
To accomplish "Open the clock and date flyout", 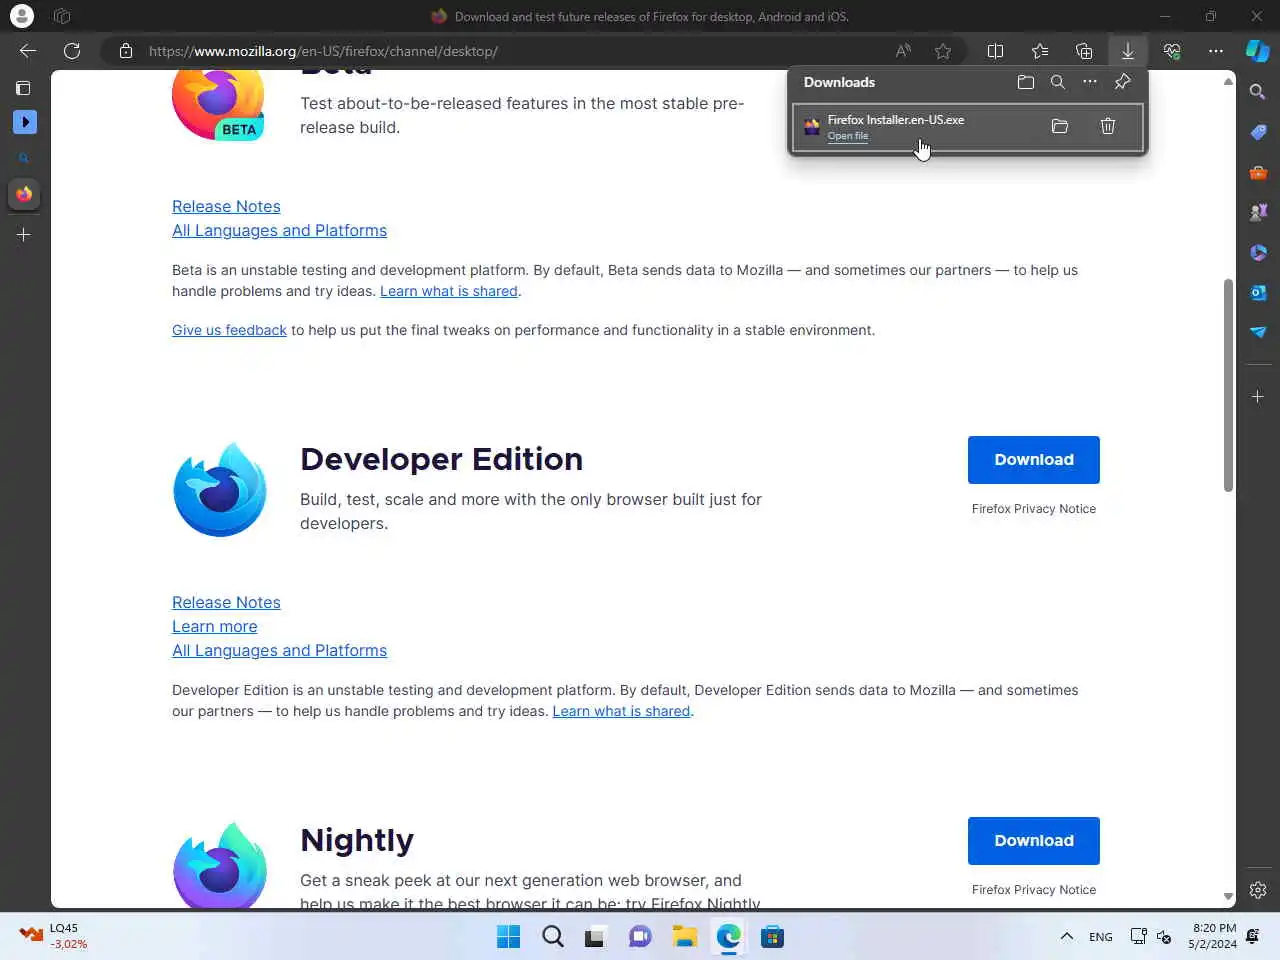I will pyautogui.click(x=1212, y=936).
